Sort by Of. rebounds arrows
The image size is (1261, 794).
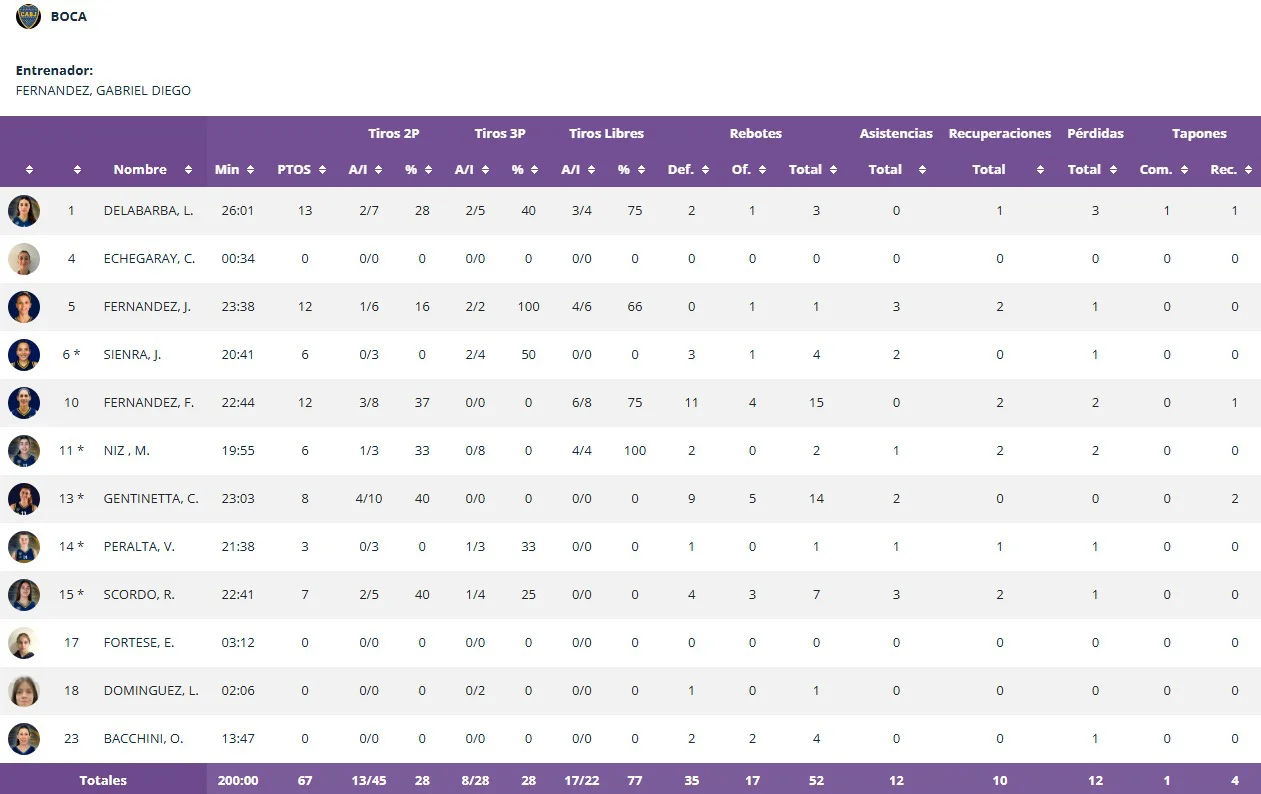coord(762,170)
